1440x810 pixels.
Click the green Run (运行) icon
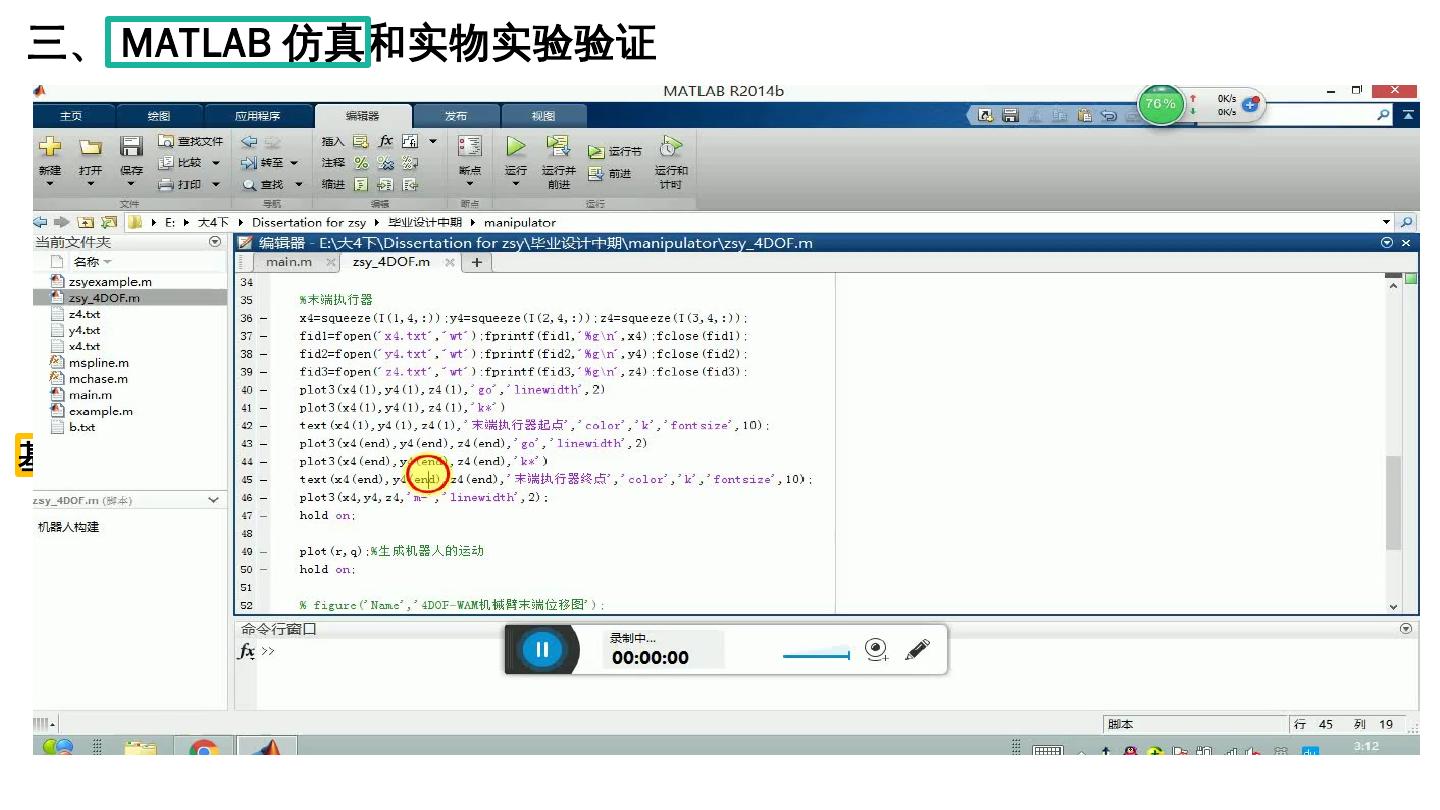click(515, 147)
